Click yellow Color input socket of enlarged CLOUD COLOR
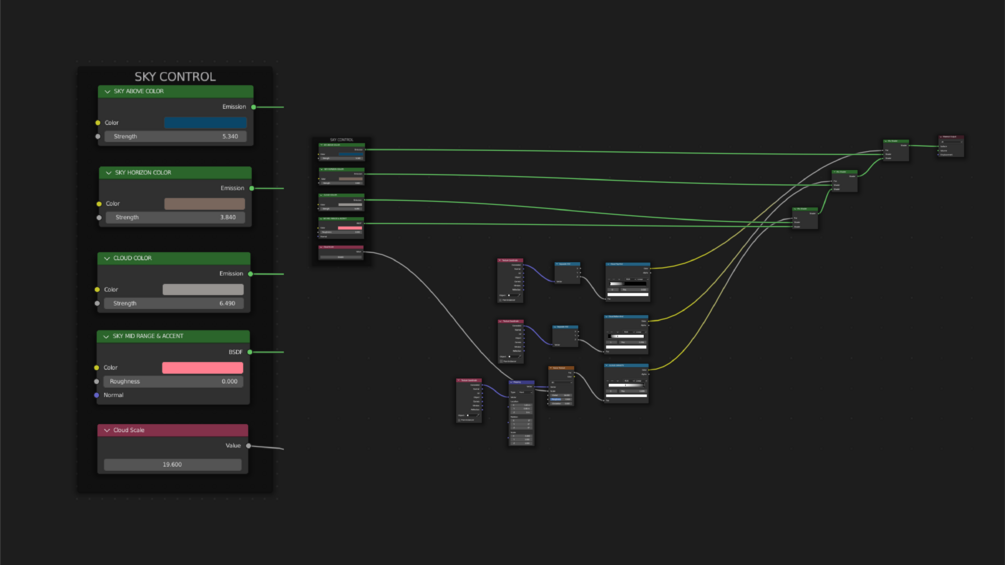 (x=97, y=290)
